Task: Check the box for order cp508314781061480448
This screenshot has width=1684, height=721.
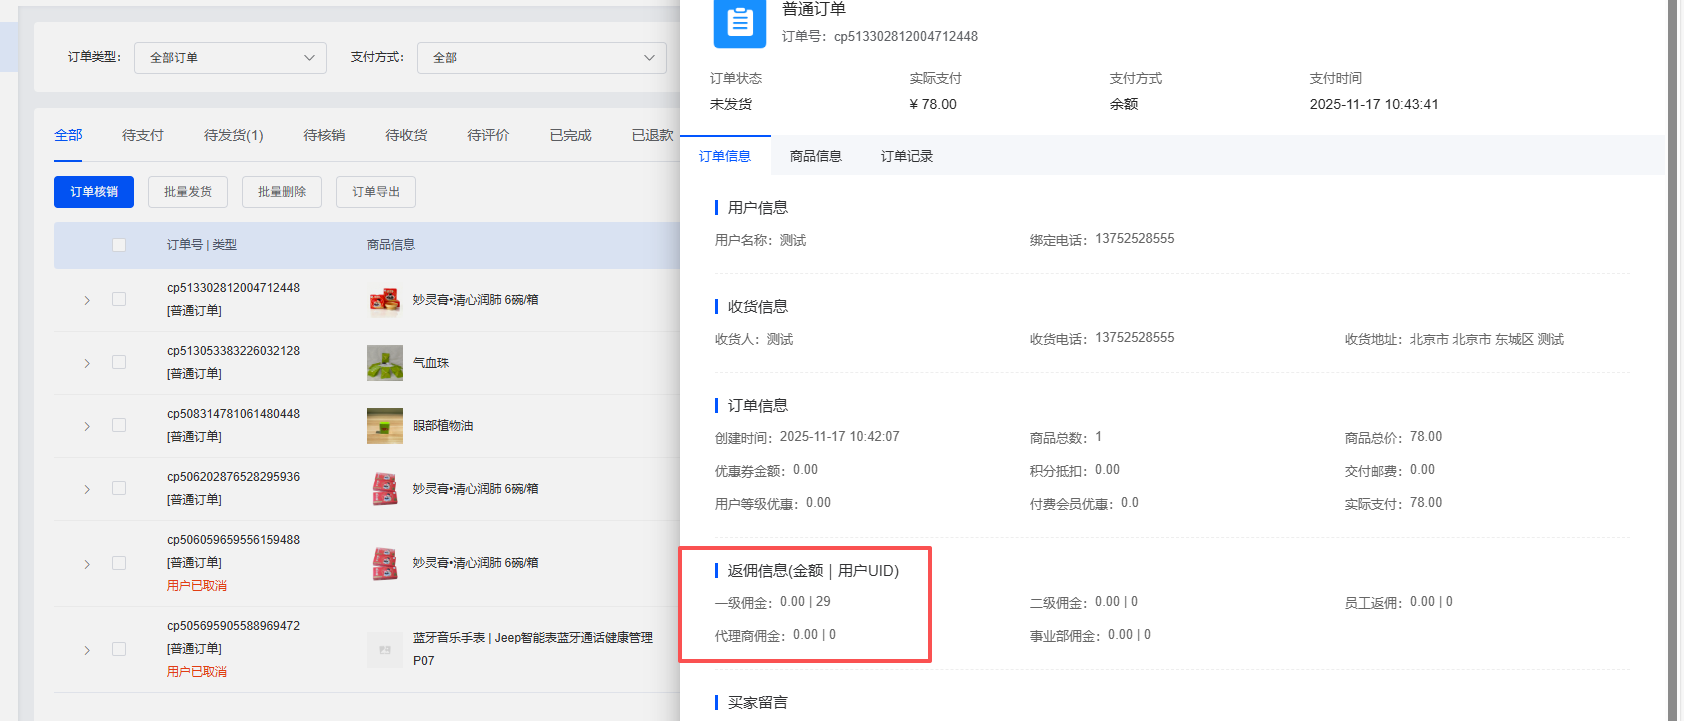Action: click(119, 425)
